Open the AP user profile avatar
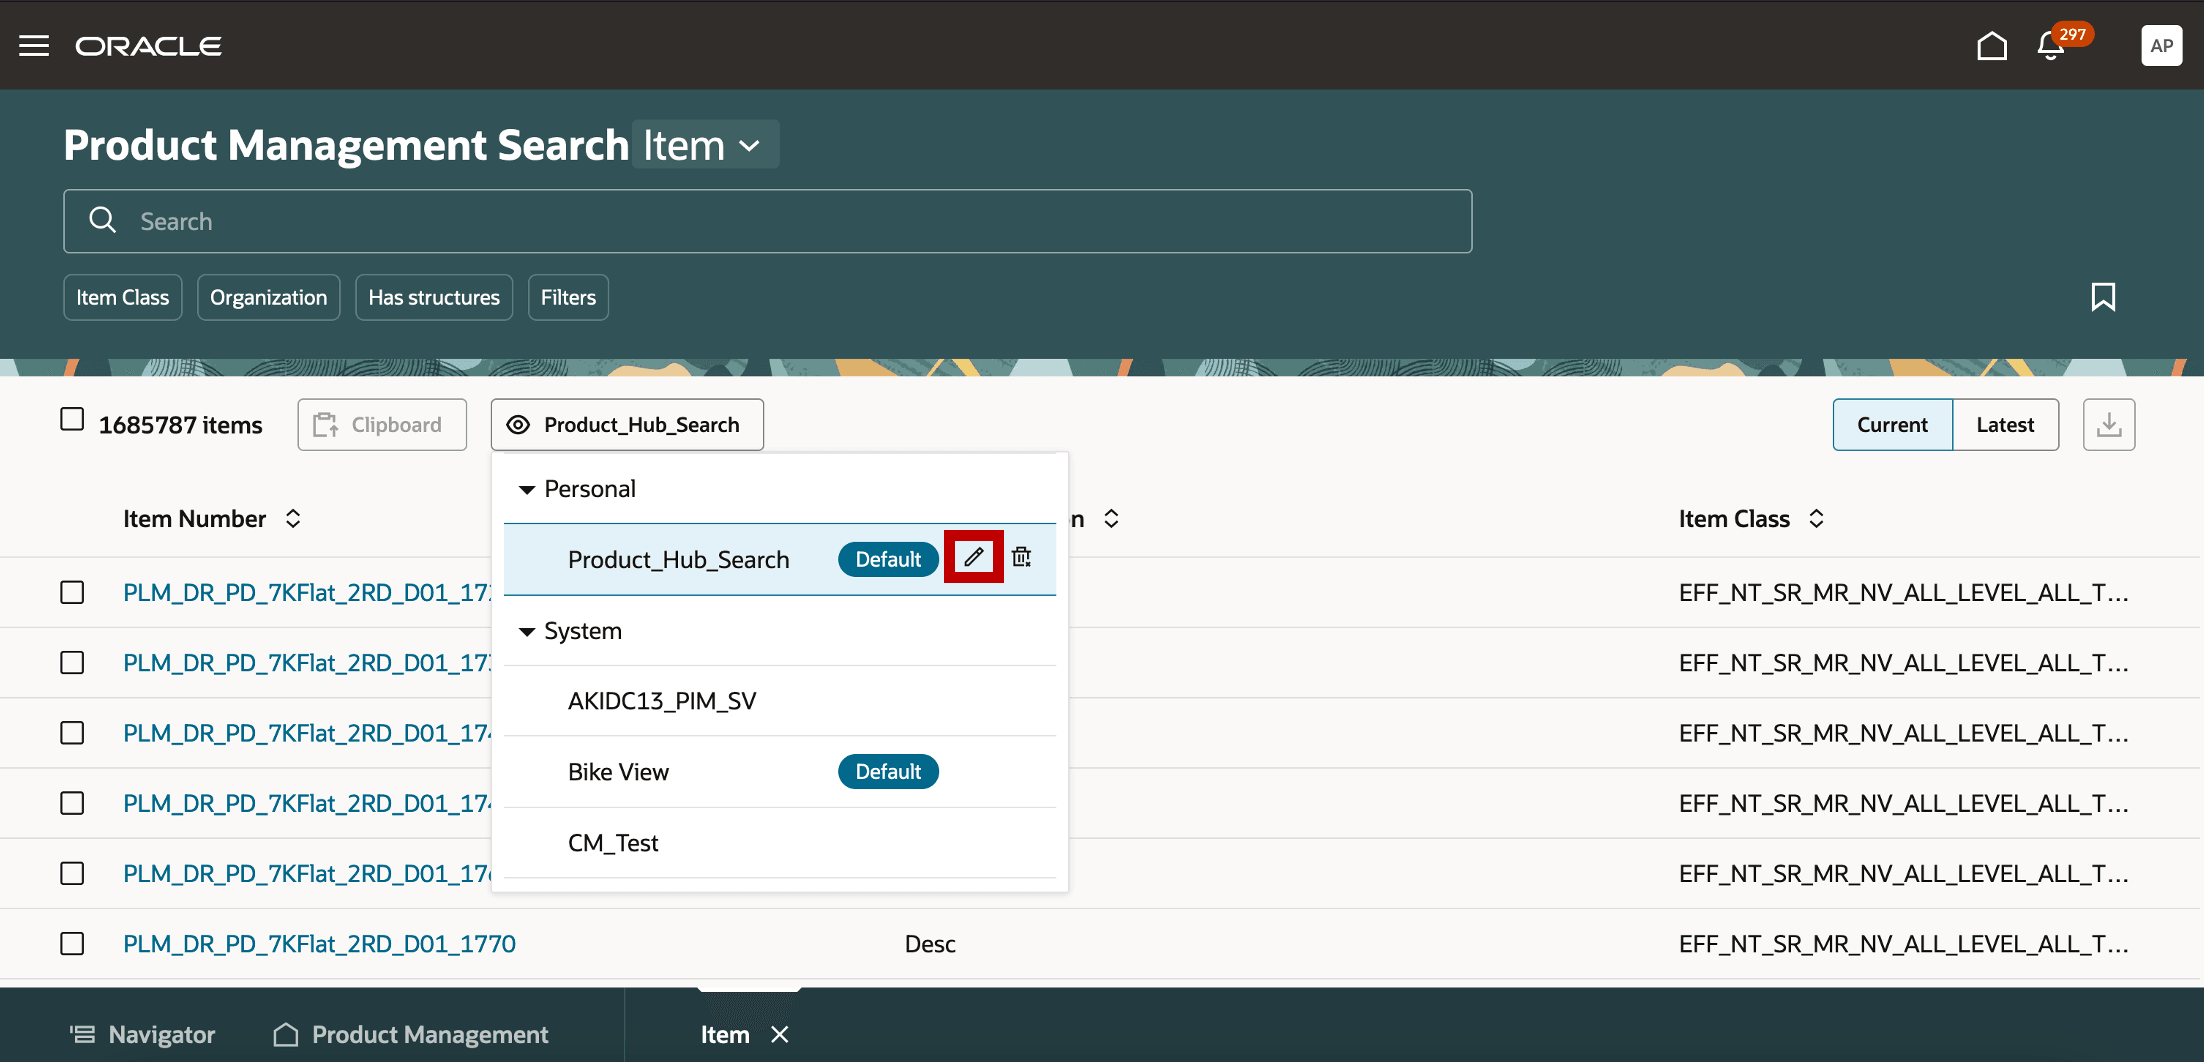This screenshot has height=1062, width=2204. pyautogui.click(x=2161, y=46)
